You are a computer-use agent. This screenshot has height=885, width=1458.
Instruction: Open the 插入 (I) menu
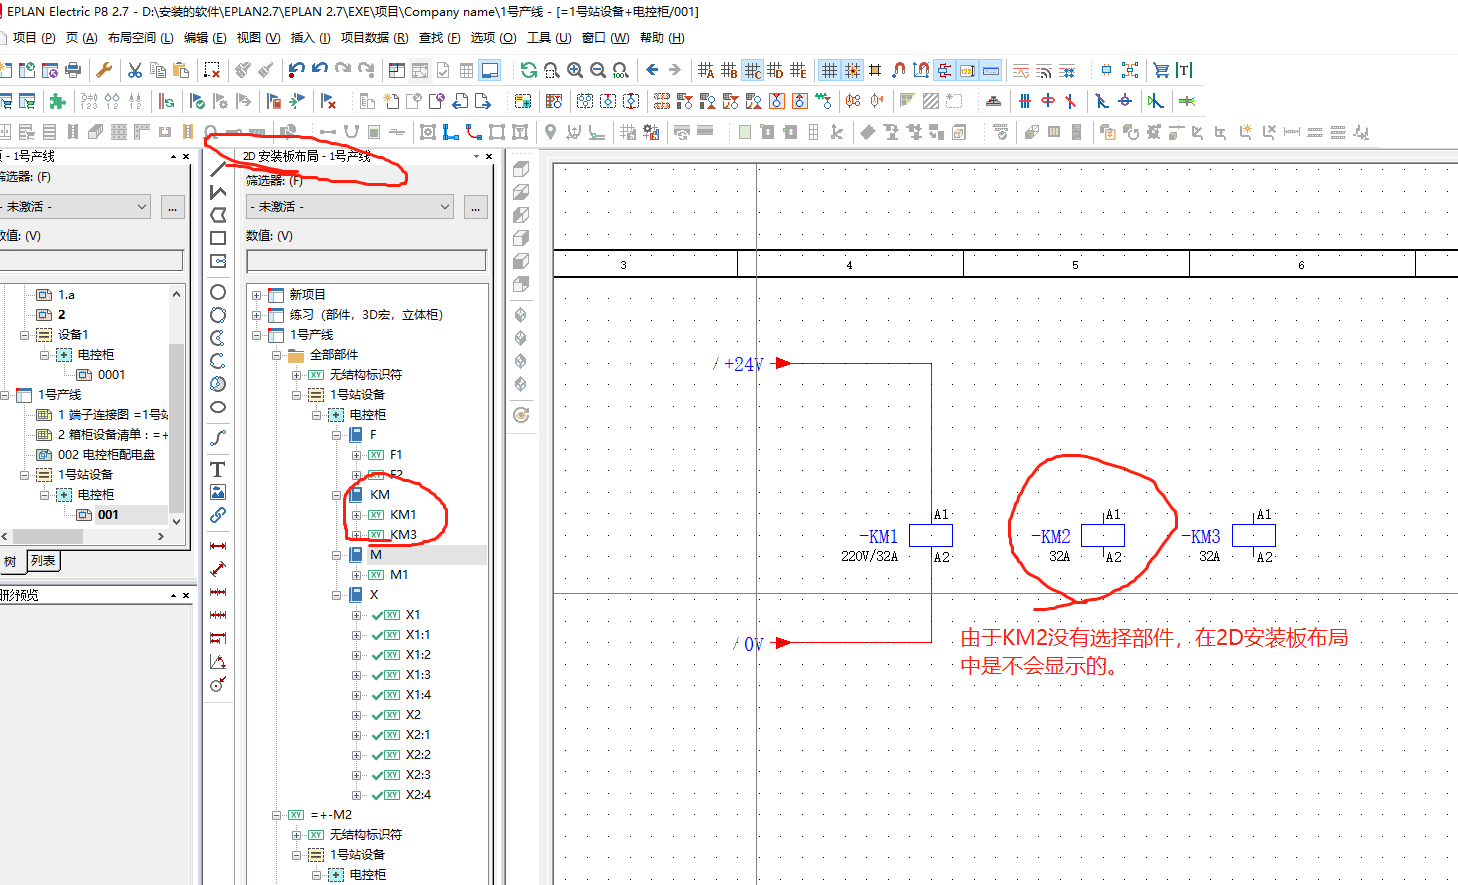pos(309,38)
